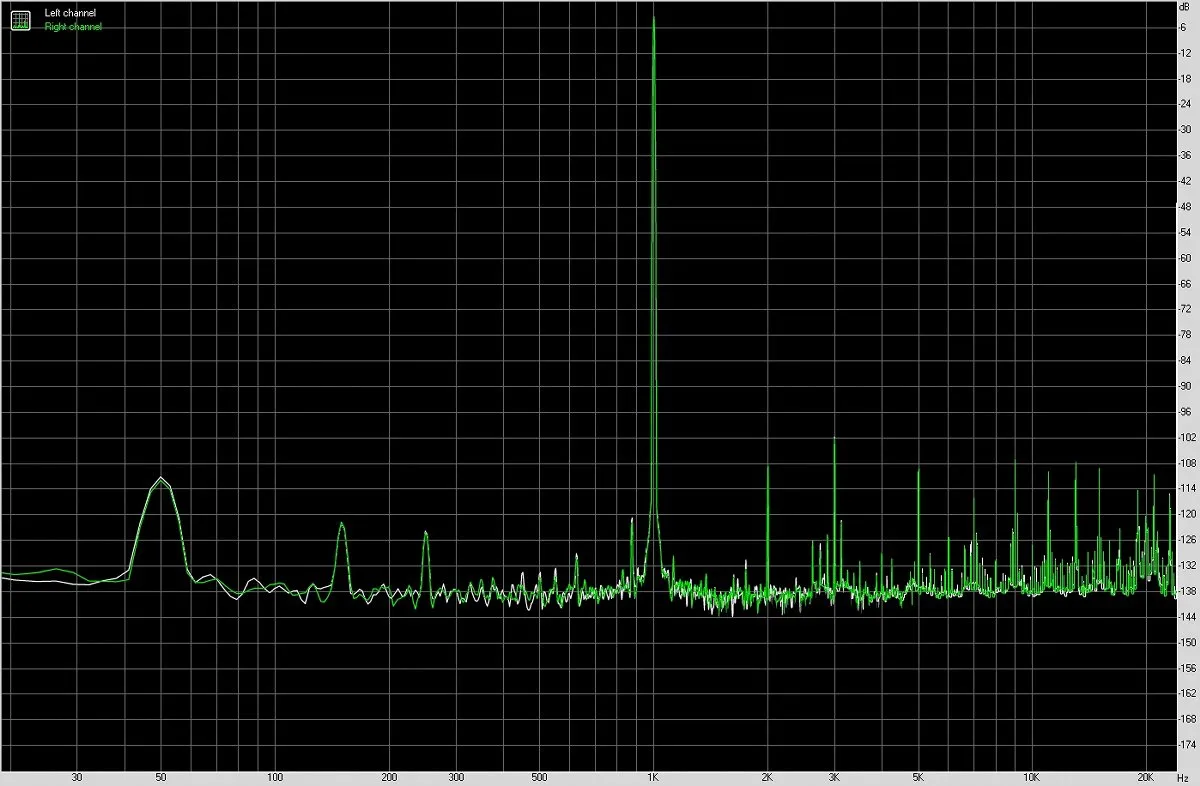Screen dimensions: 1200x786
Task: Click the -72 dB scale label
Action: 1183,309
